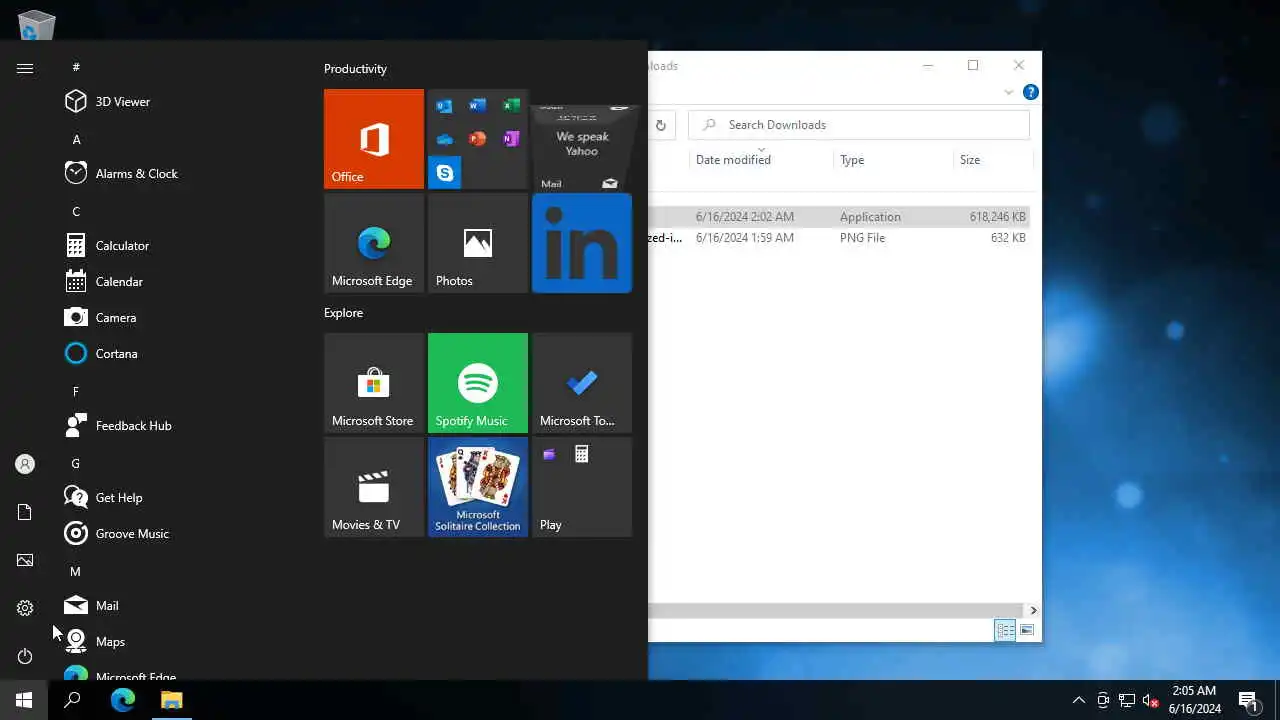Sort by Size column header
Viewport: 1280px width, 720px height.
coord(991,159)
